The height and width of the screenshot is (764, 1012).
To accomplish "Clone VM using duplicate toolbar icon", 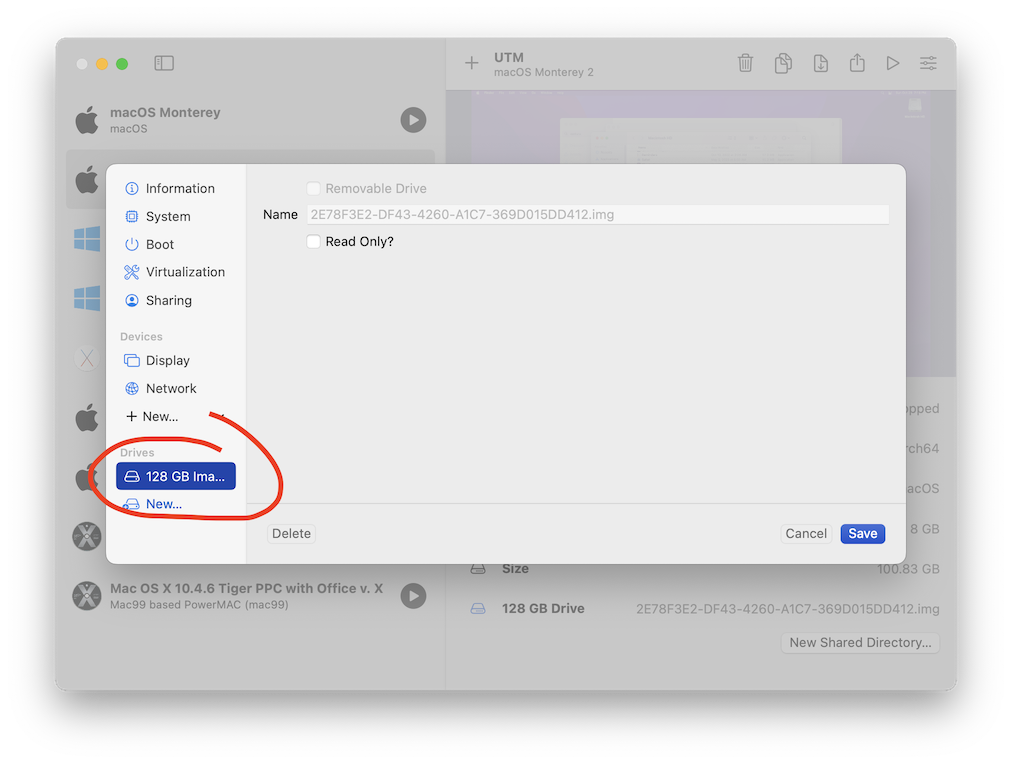I will (783, 63).
